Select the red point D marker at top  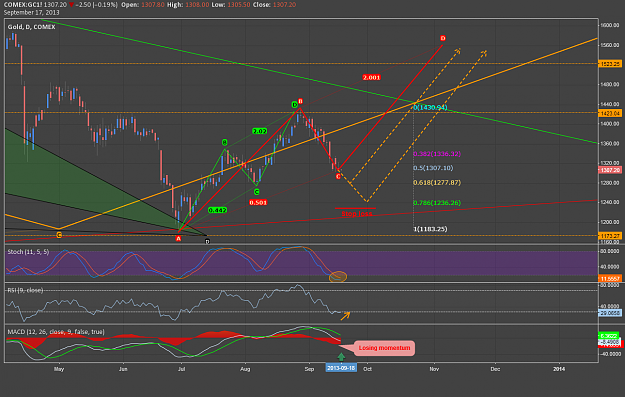pos(443,38)
